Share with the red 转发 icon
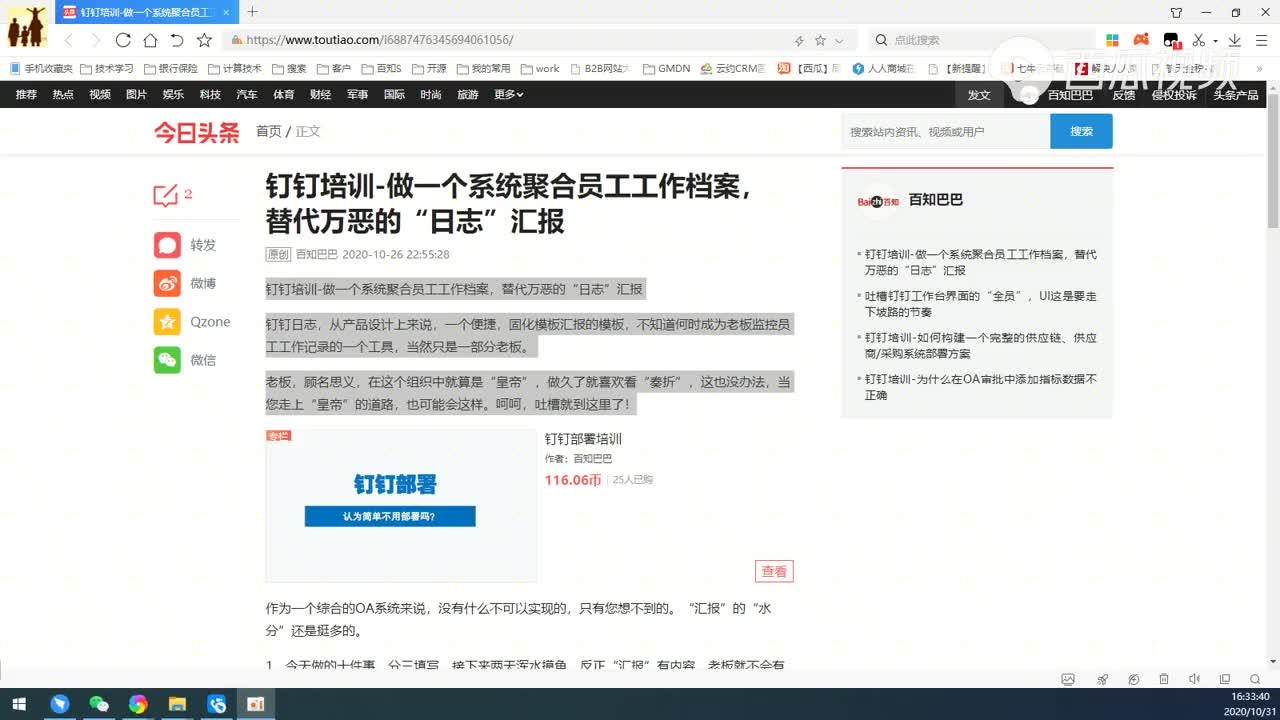 tap(167, 245)
